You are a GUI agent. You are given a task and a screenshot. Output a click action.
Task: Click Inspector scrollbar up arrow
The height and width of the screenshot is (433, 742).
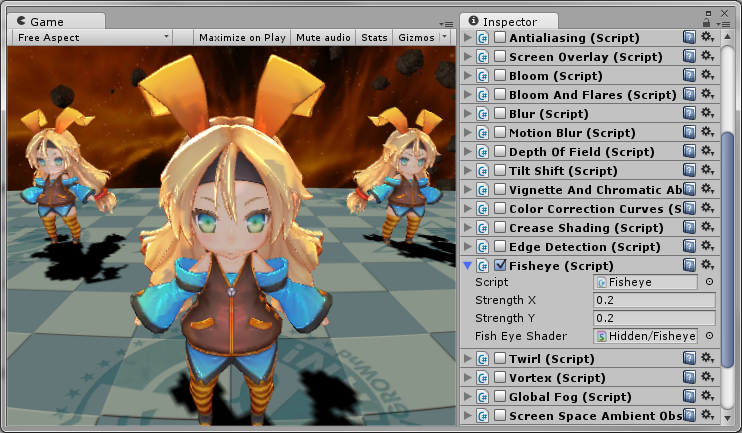[727, 37]
